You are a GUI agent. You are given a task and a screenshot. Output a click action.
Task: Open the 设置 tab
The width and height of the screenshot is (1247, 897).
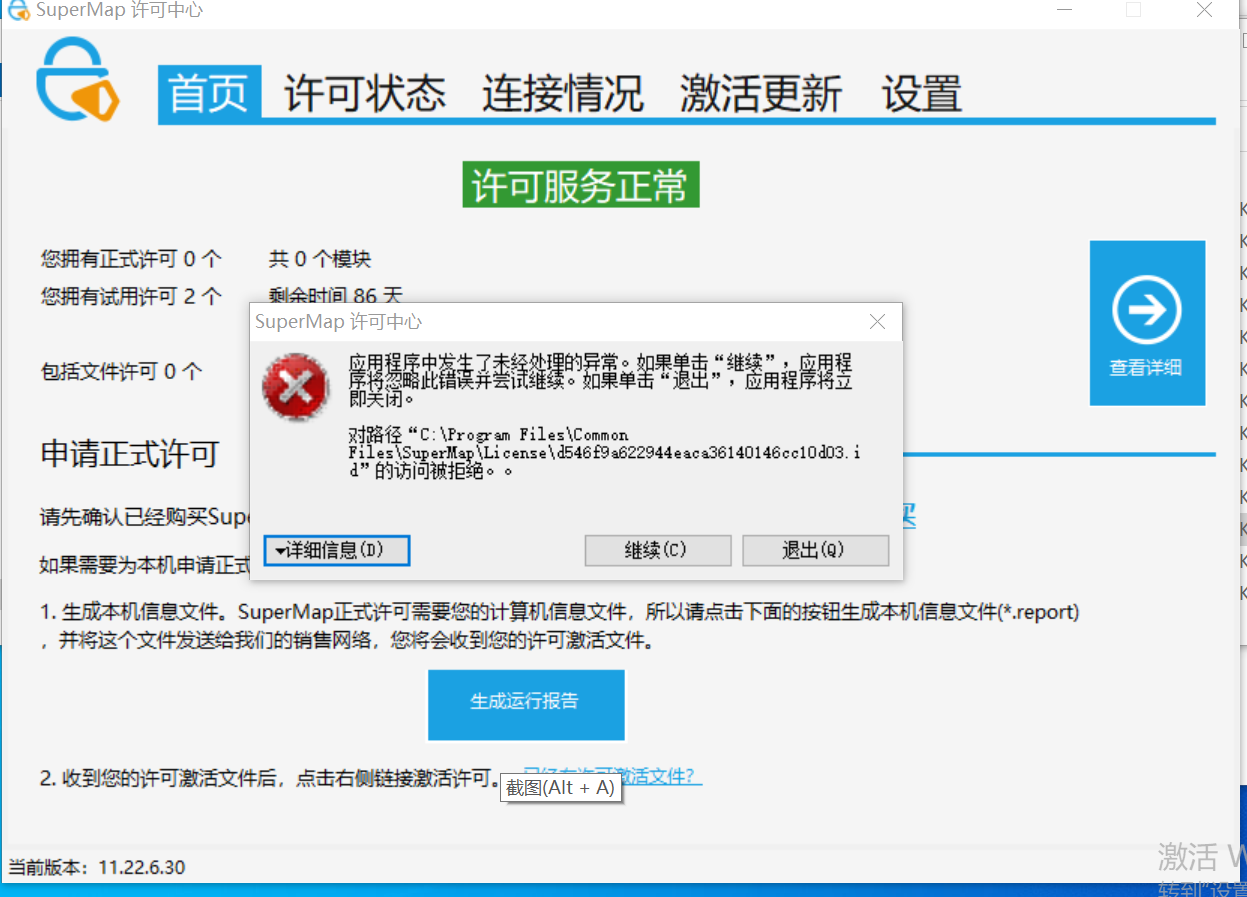[921, 93]
